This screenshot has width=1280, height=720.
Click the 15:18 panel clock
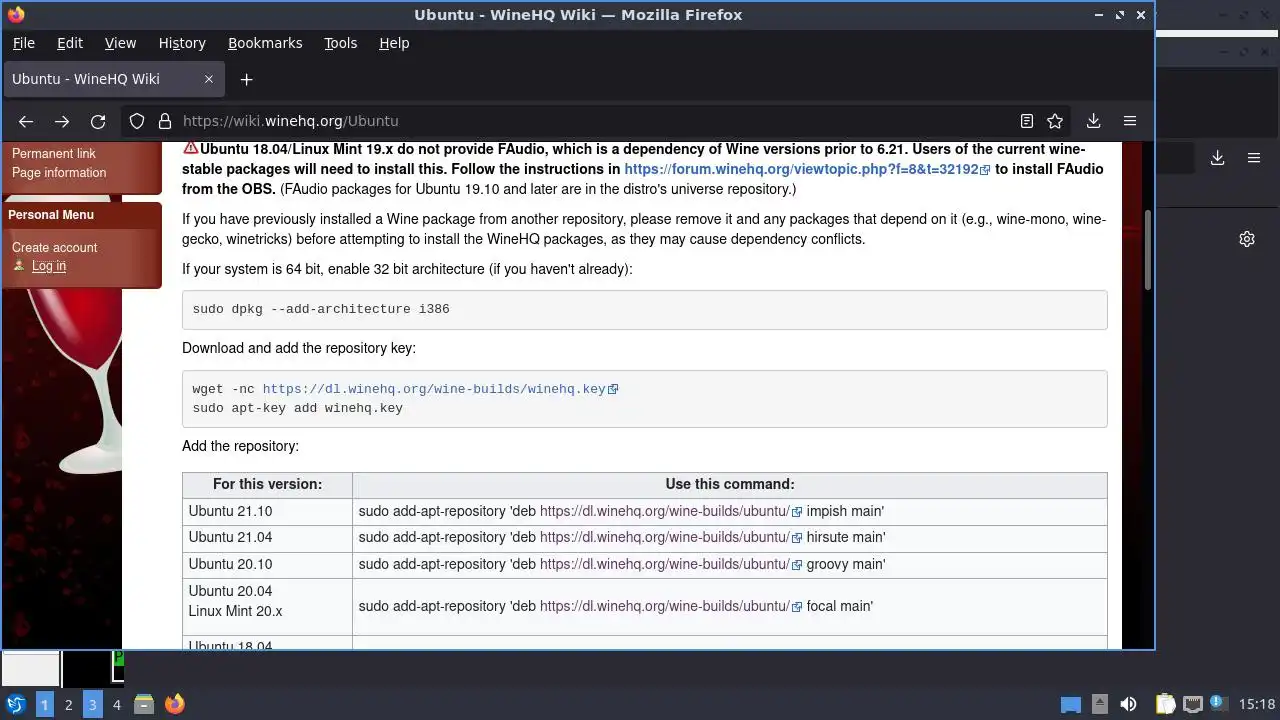click(x=1257, y=705)
